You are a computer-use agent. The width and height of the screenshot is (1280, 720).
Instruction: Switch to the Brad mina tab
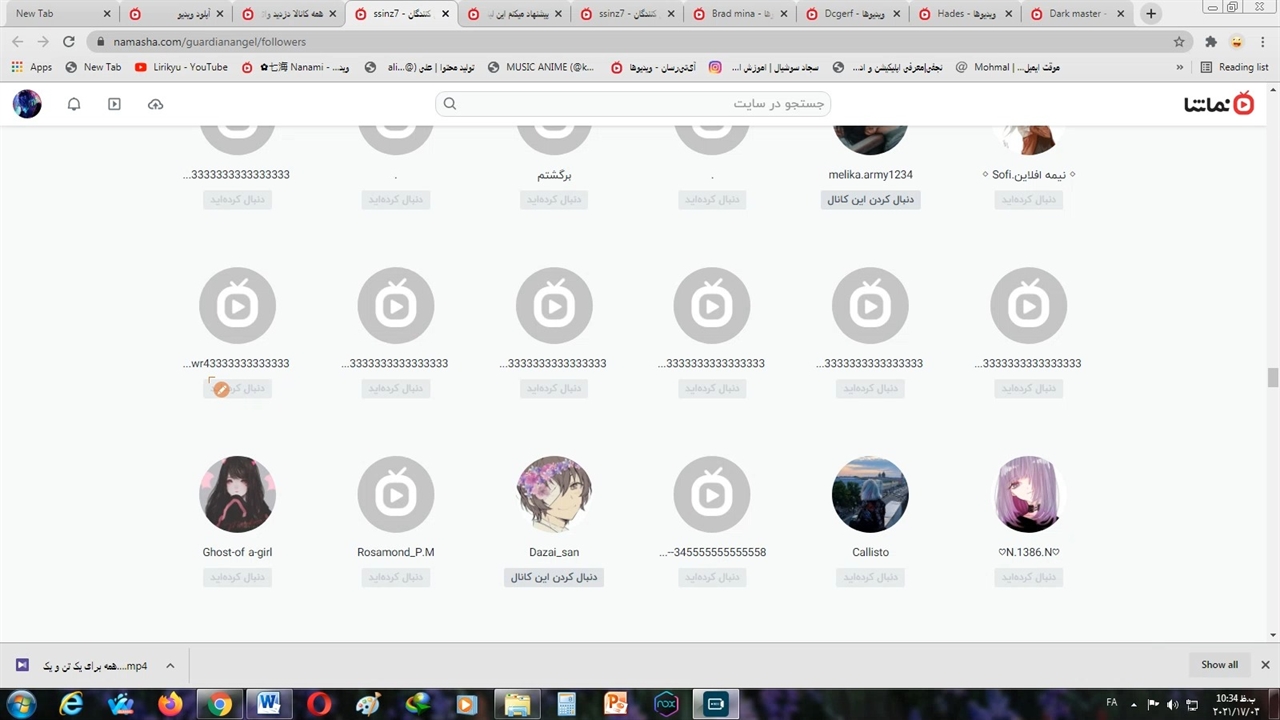point(740,14)
